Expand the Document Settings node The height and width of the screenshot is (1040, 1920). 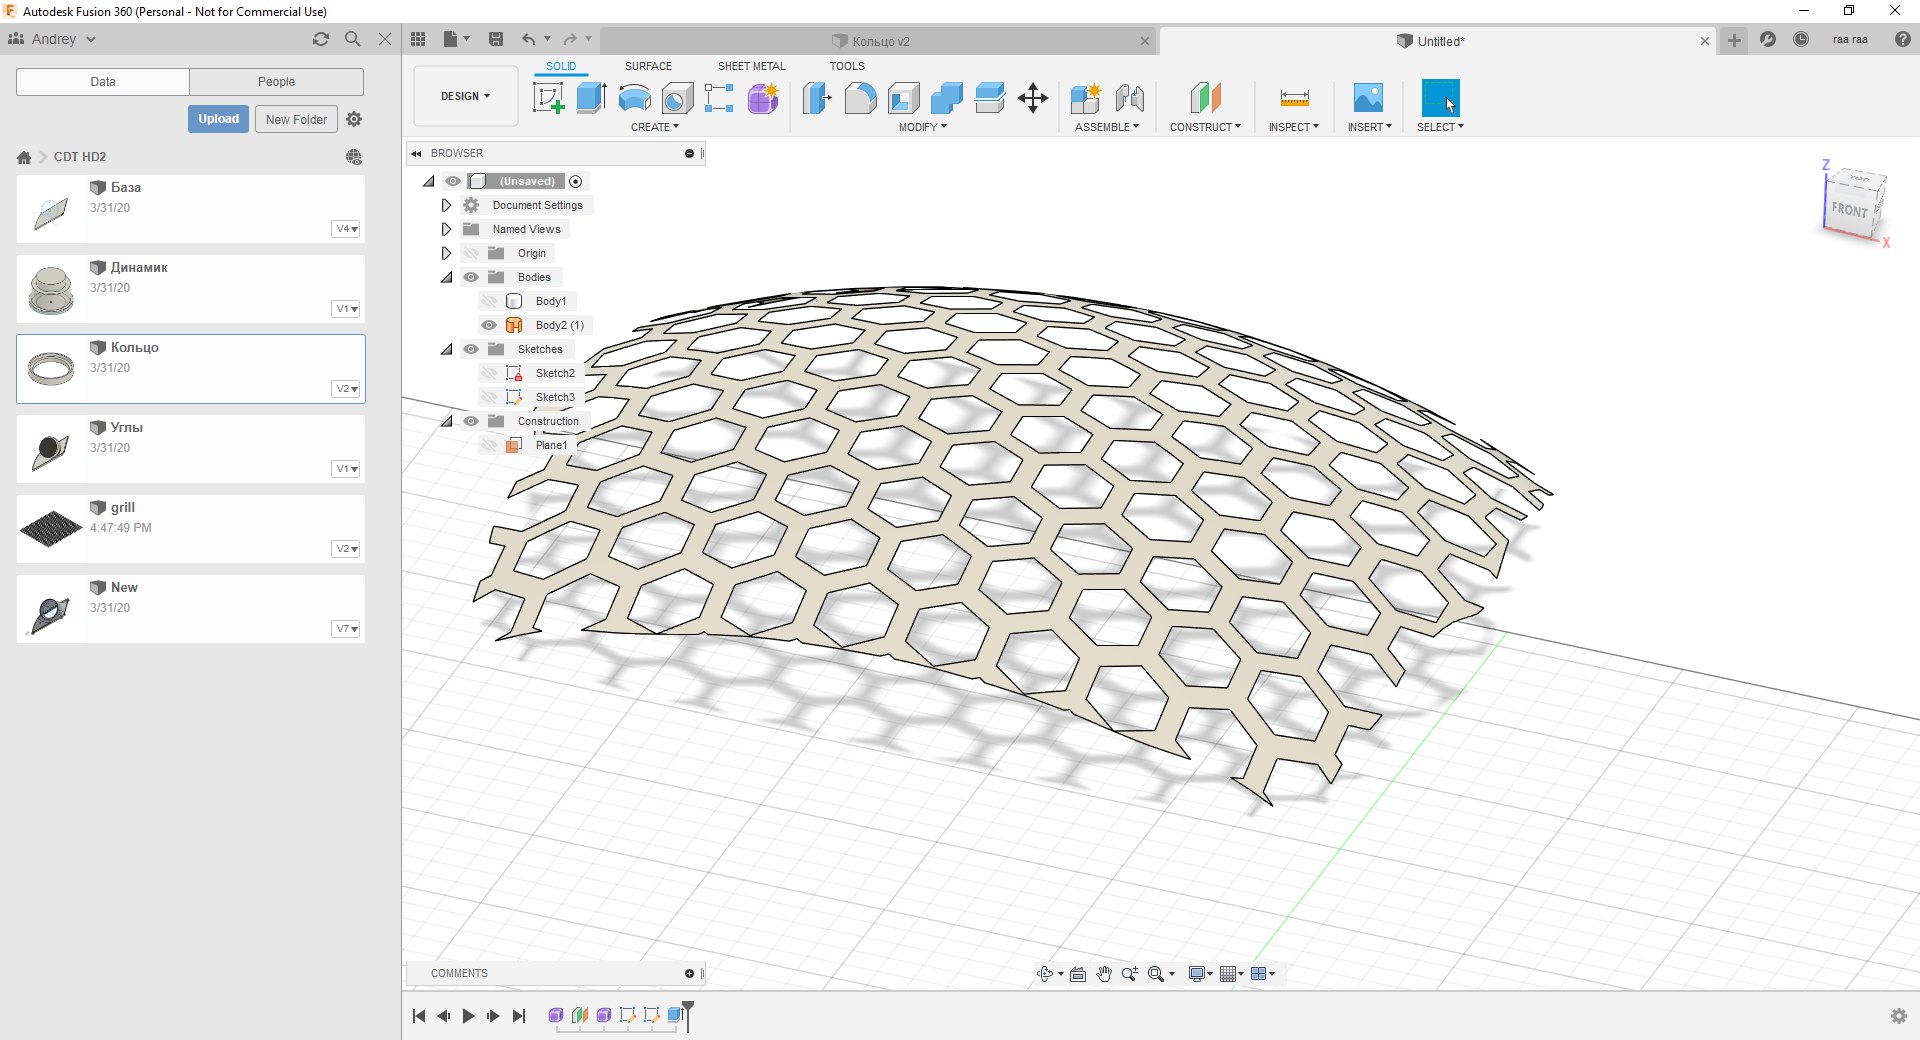tap(447, 205)
